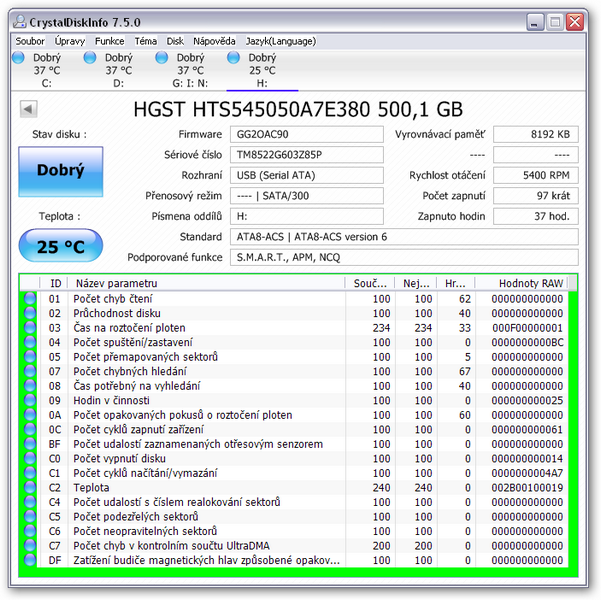
Task: Click the Souč... column header
Action: coord(369,283)
